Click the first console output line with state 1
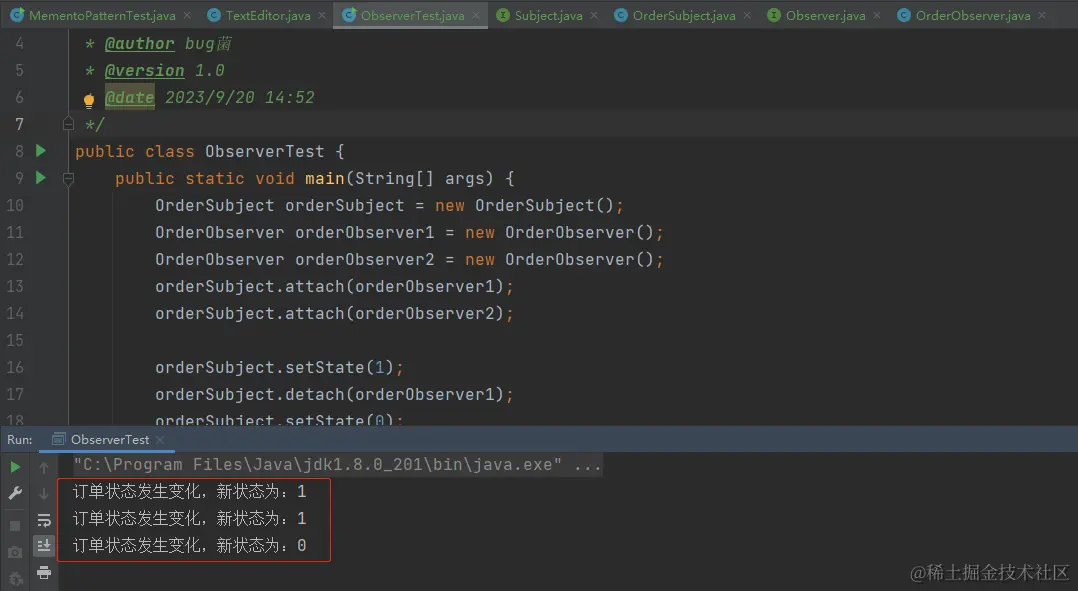The height and width of the screenshot is (591, 1078). (190, 491)
